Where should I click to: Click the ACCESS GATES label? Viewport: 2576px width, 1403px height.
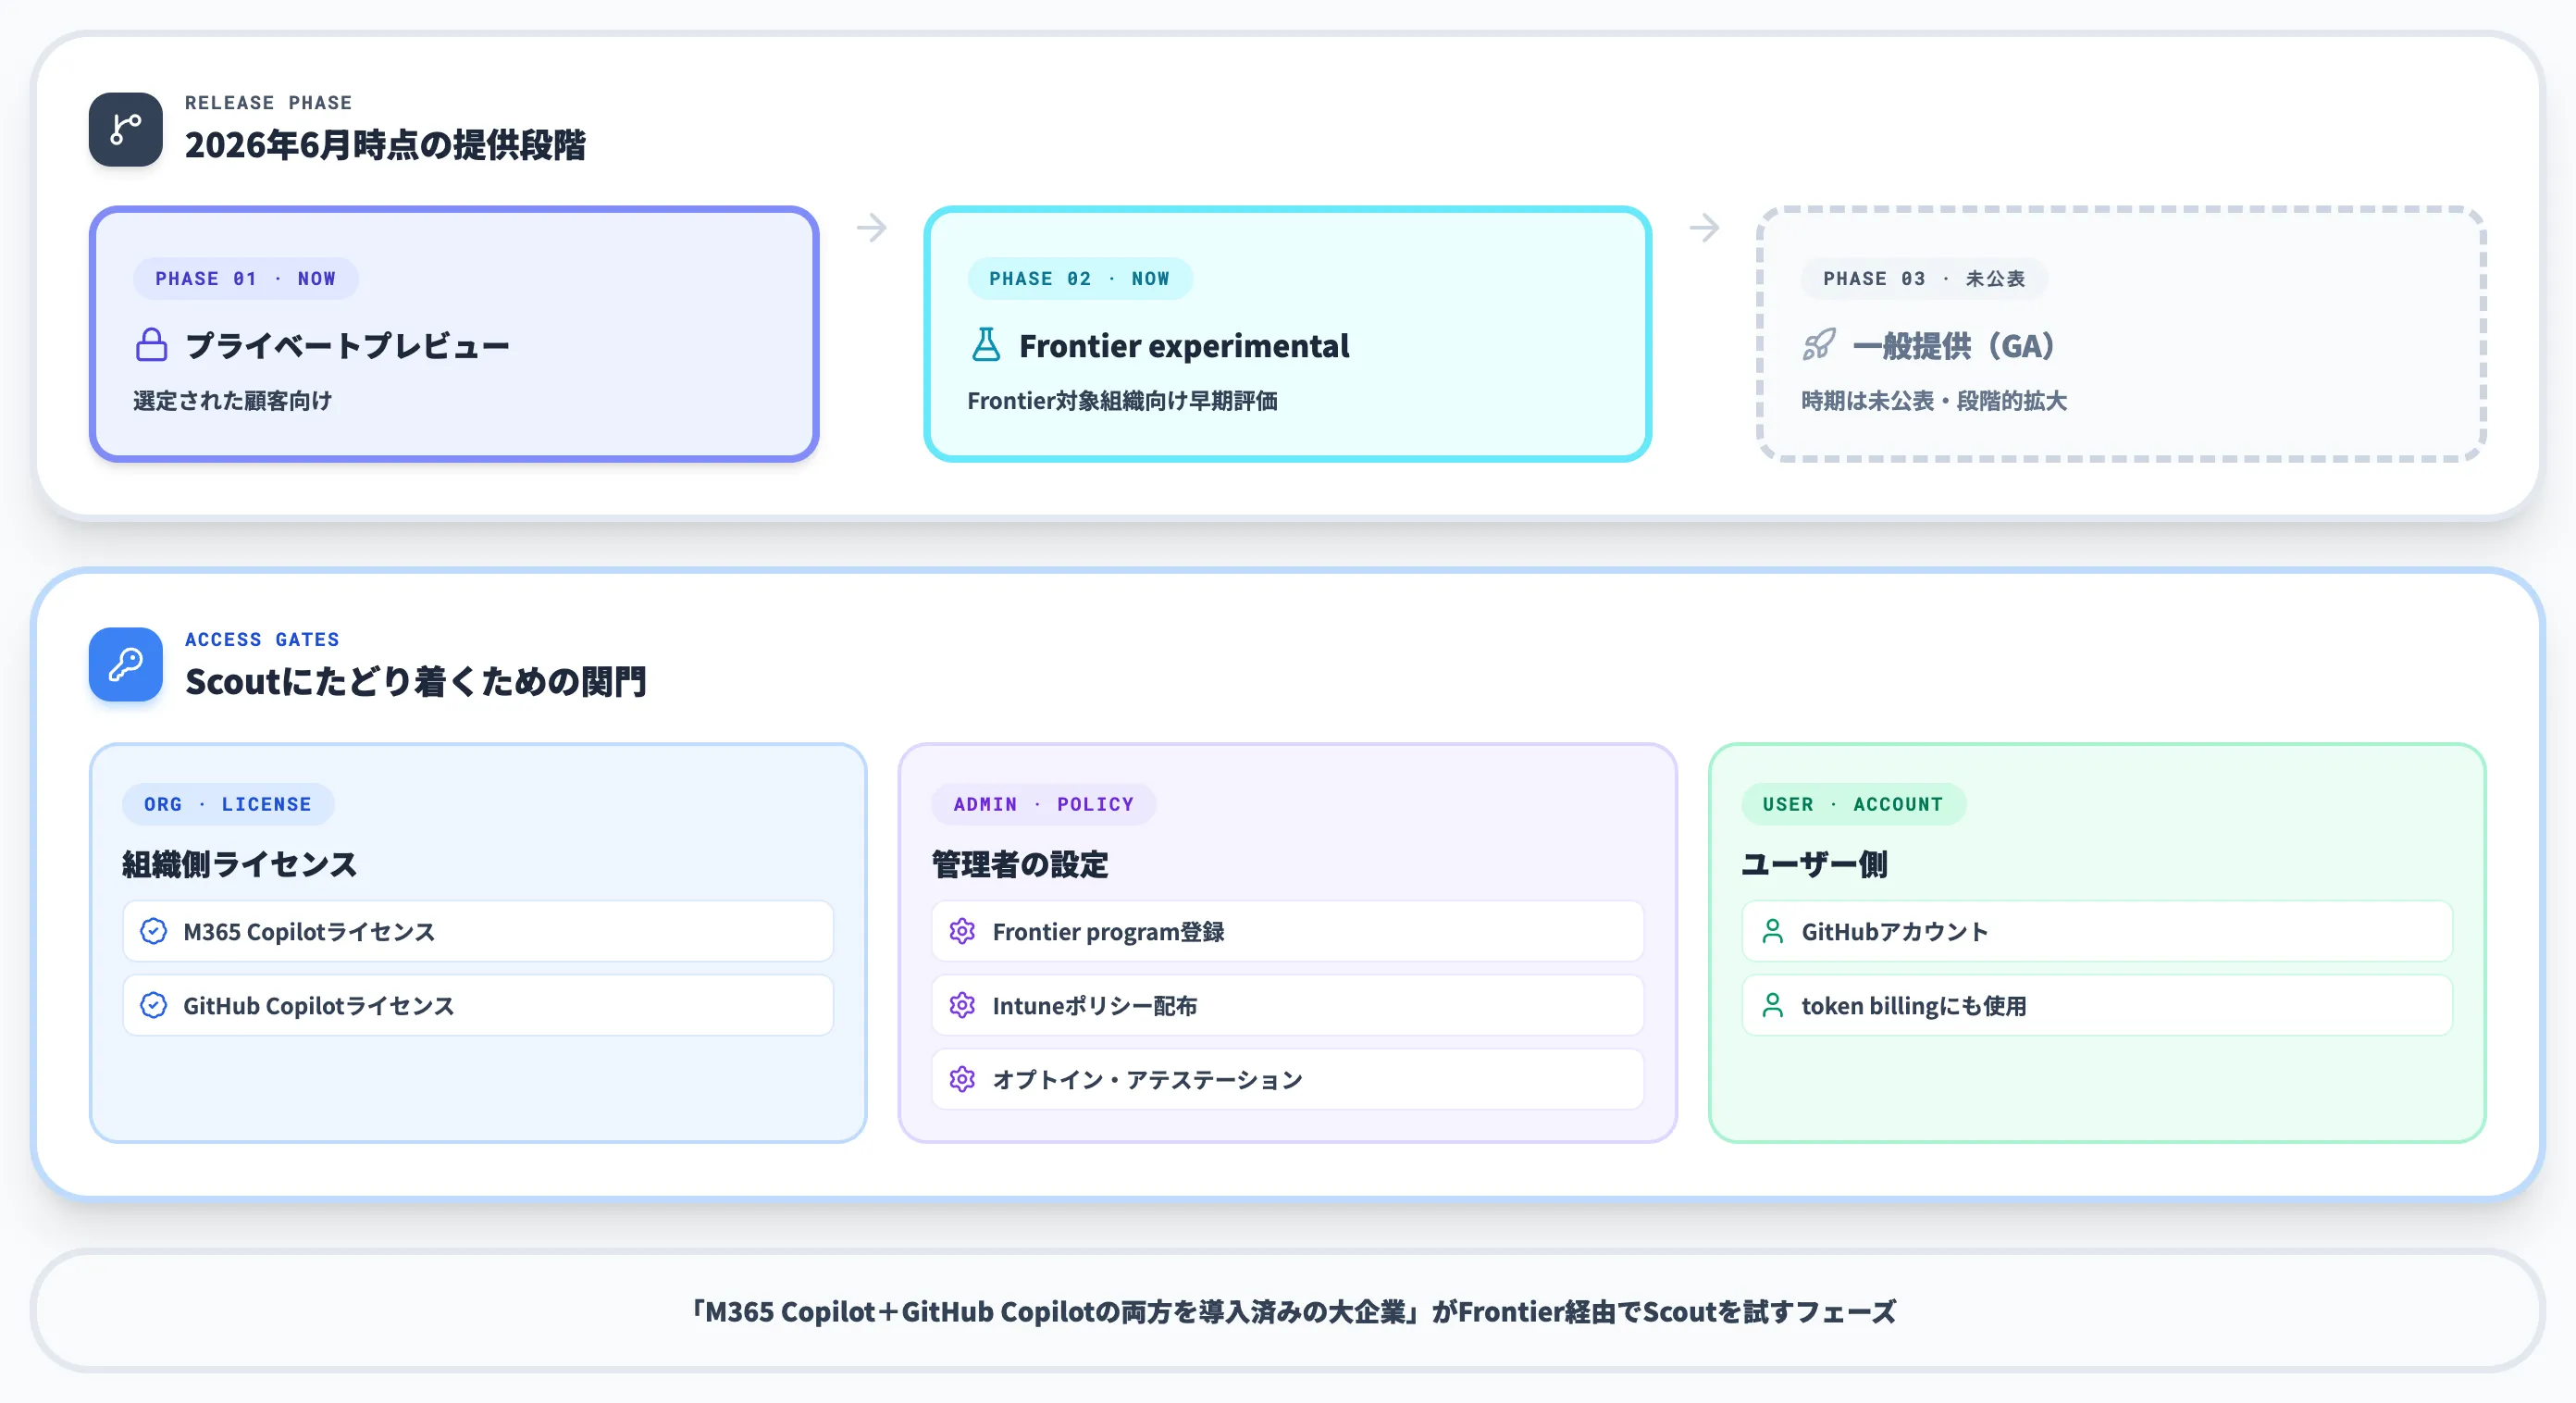pyautogui.click(x=262, y=639)
